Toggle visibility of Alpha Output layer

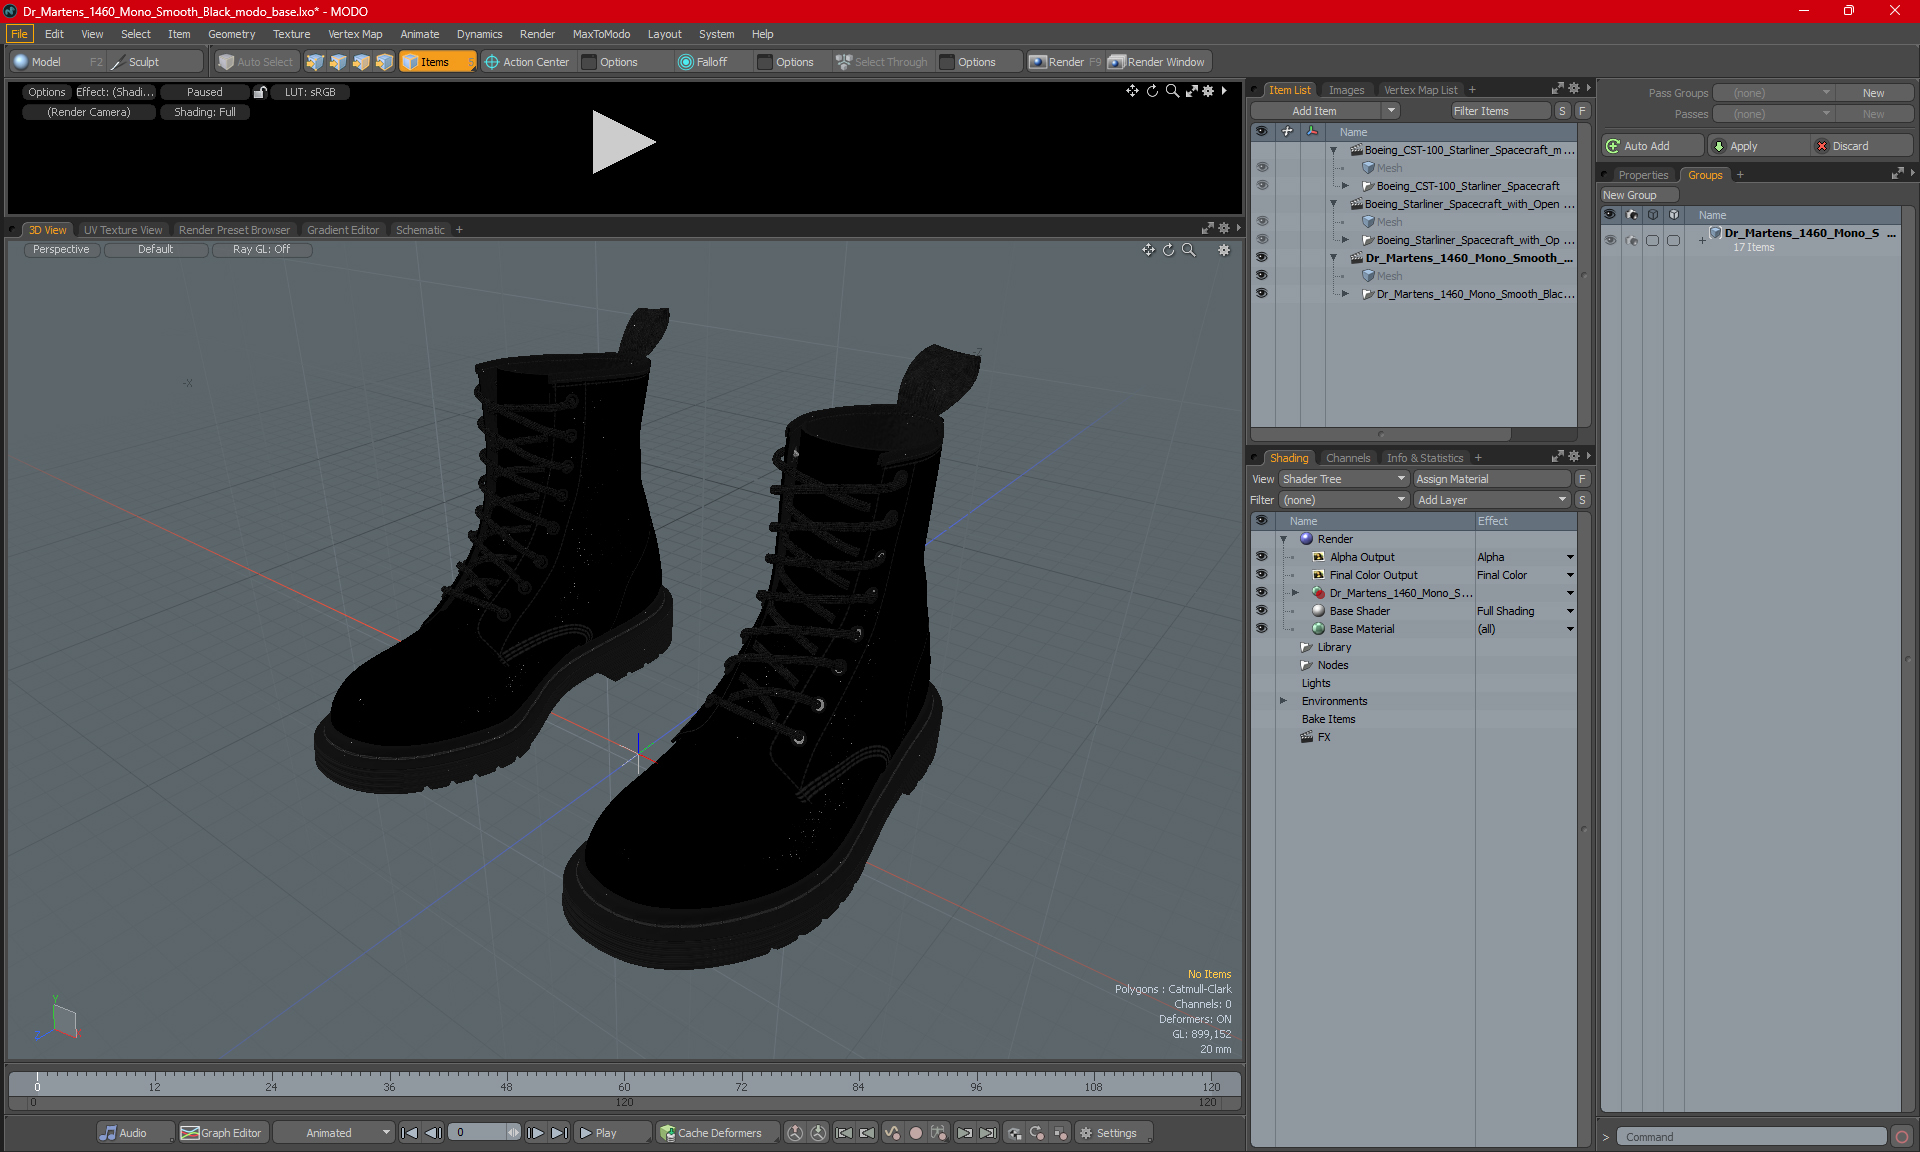point(1261,557)
